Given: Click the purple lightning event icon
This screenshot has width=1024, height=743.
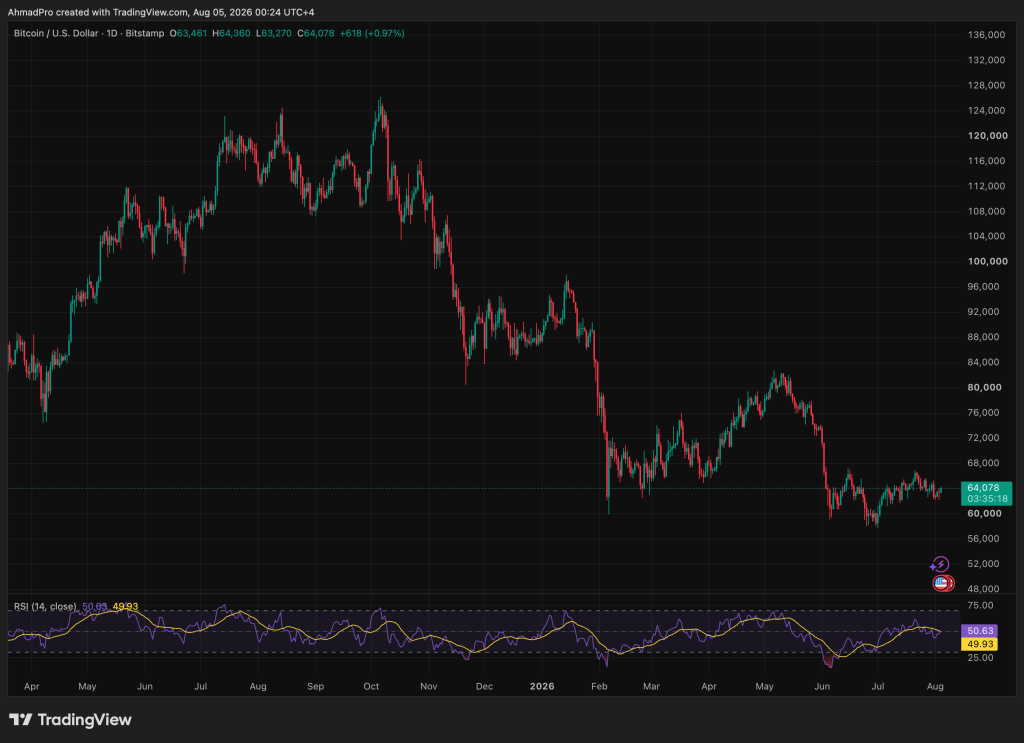Looking at the screenshot, I should pos(940,564).
